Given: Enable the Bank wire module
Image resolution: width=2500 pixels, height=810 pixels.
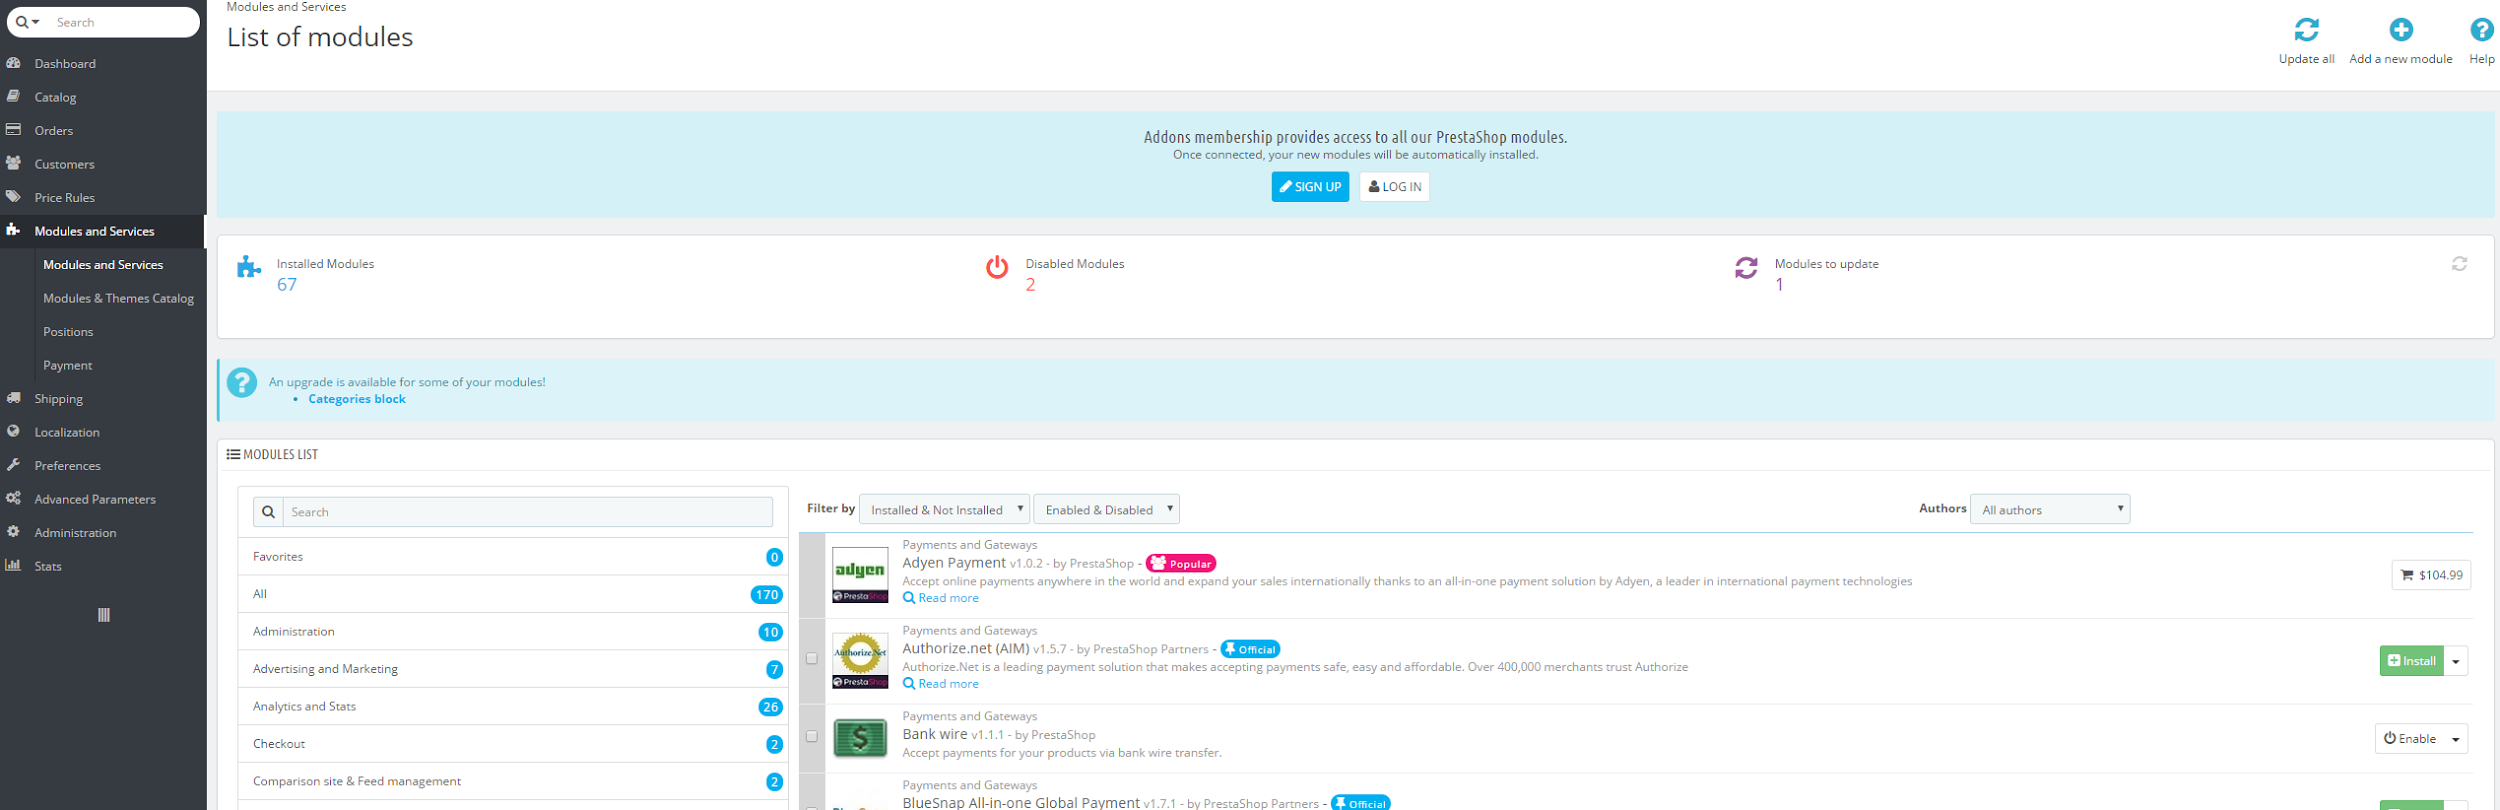Looking at the screenshot, I should tap(2409, 739).
